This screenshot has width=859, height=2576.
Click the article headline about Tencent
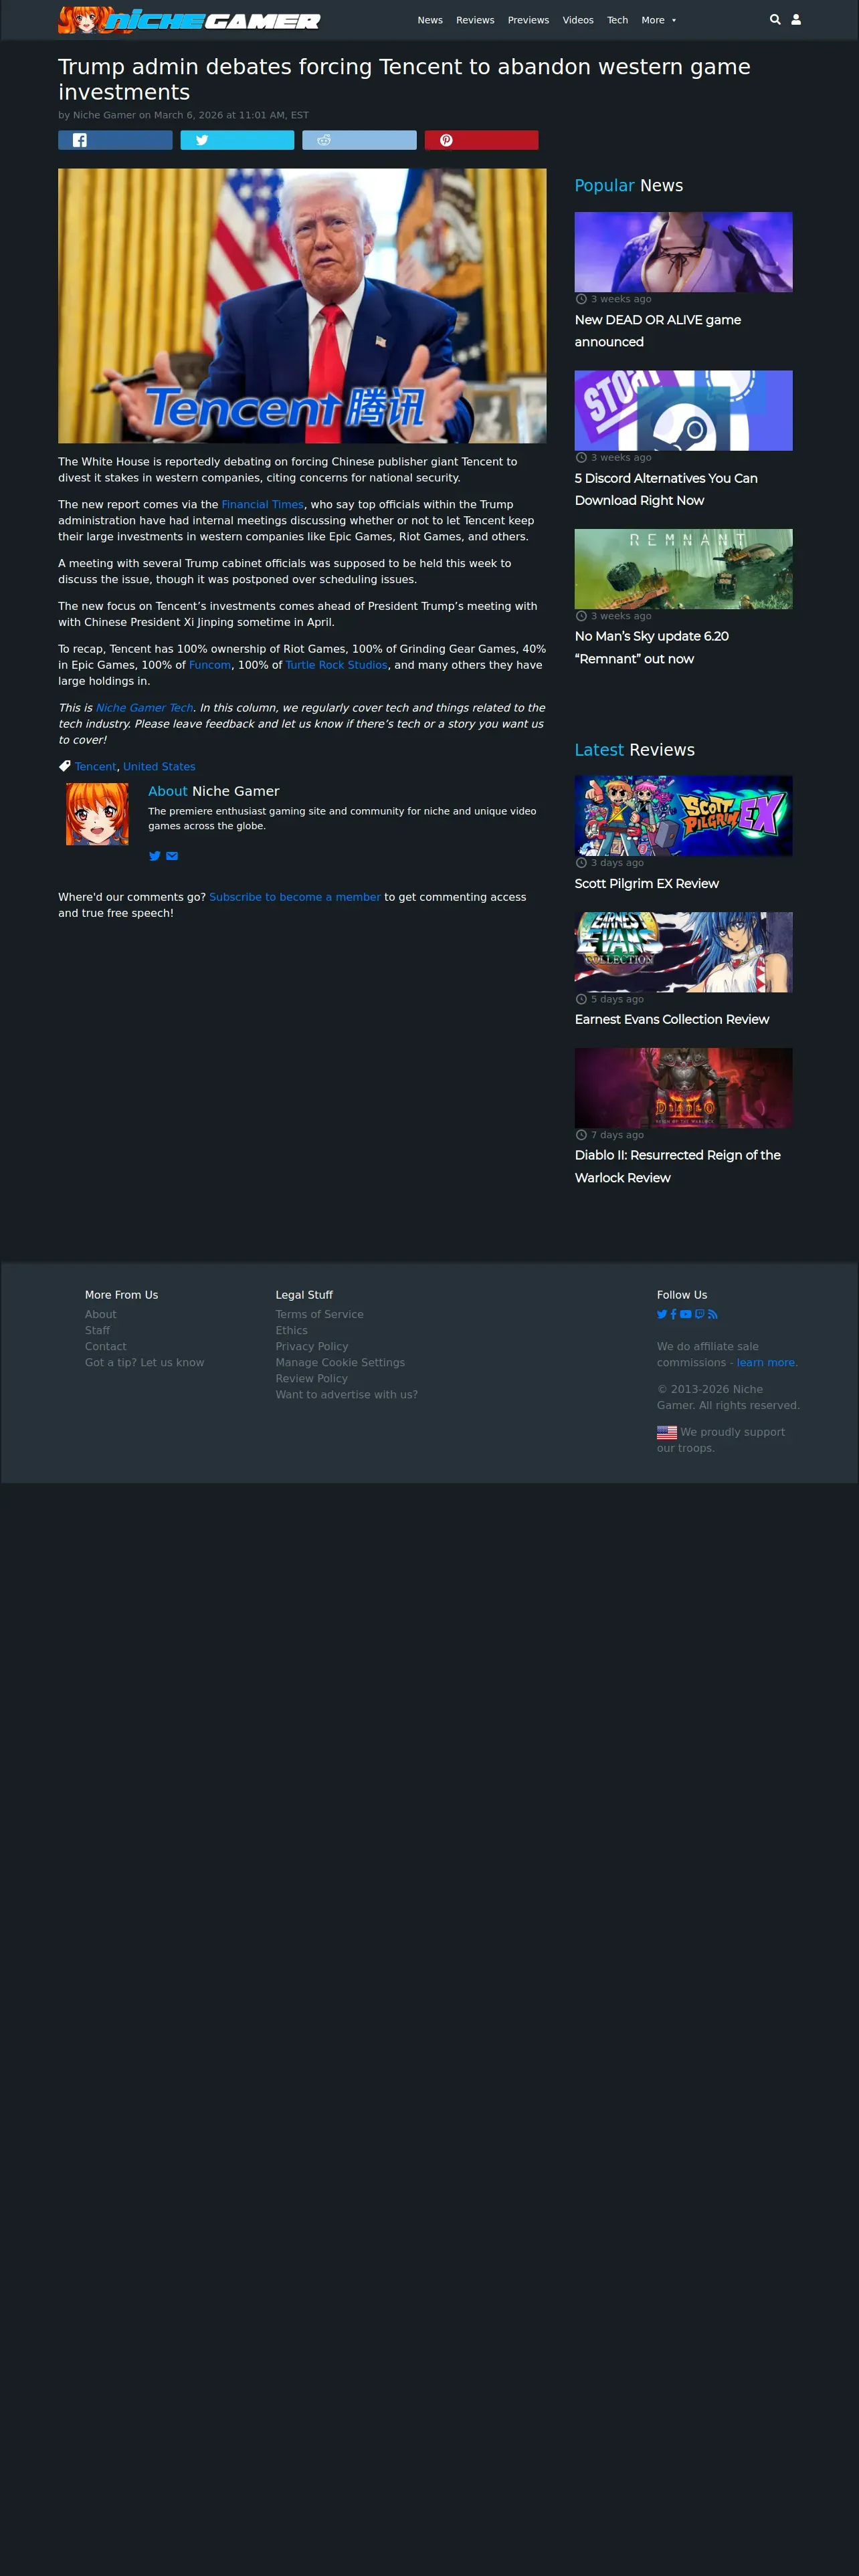[x=404, y=79]
